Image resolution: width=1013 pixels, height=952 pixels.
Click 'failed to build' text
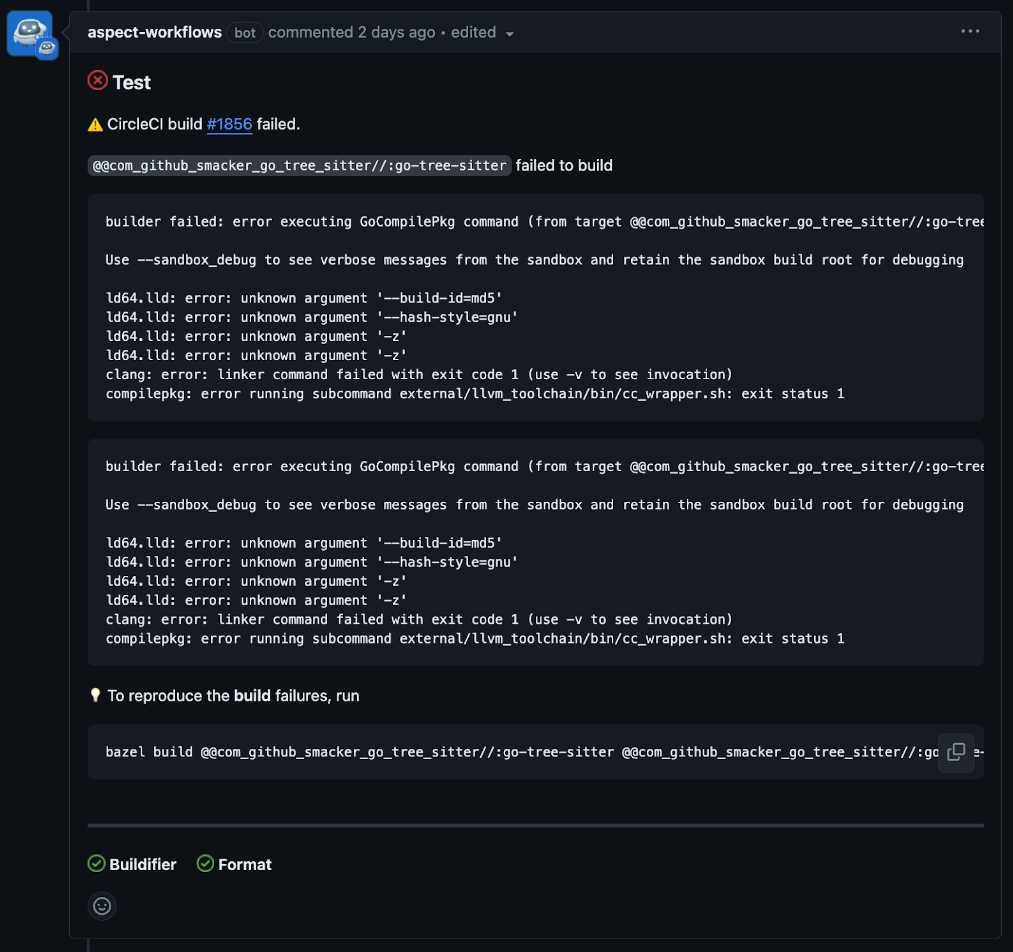[564, 165]
